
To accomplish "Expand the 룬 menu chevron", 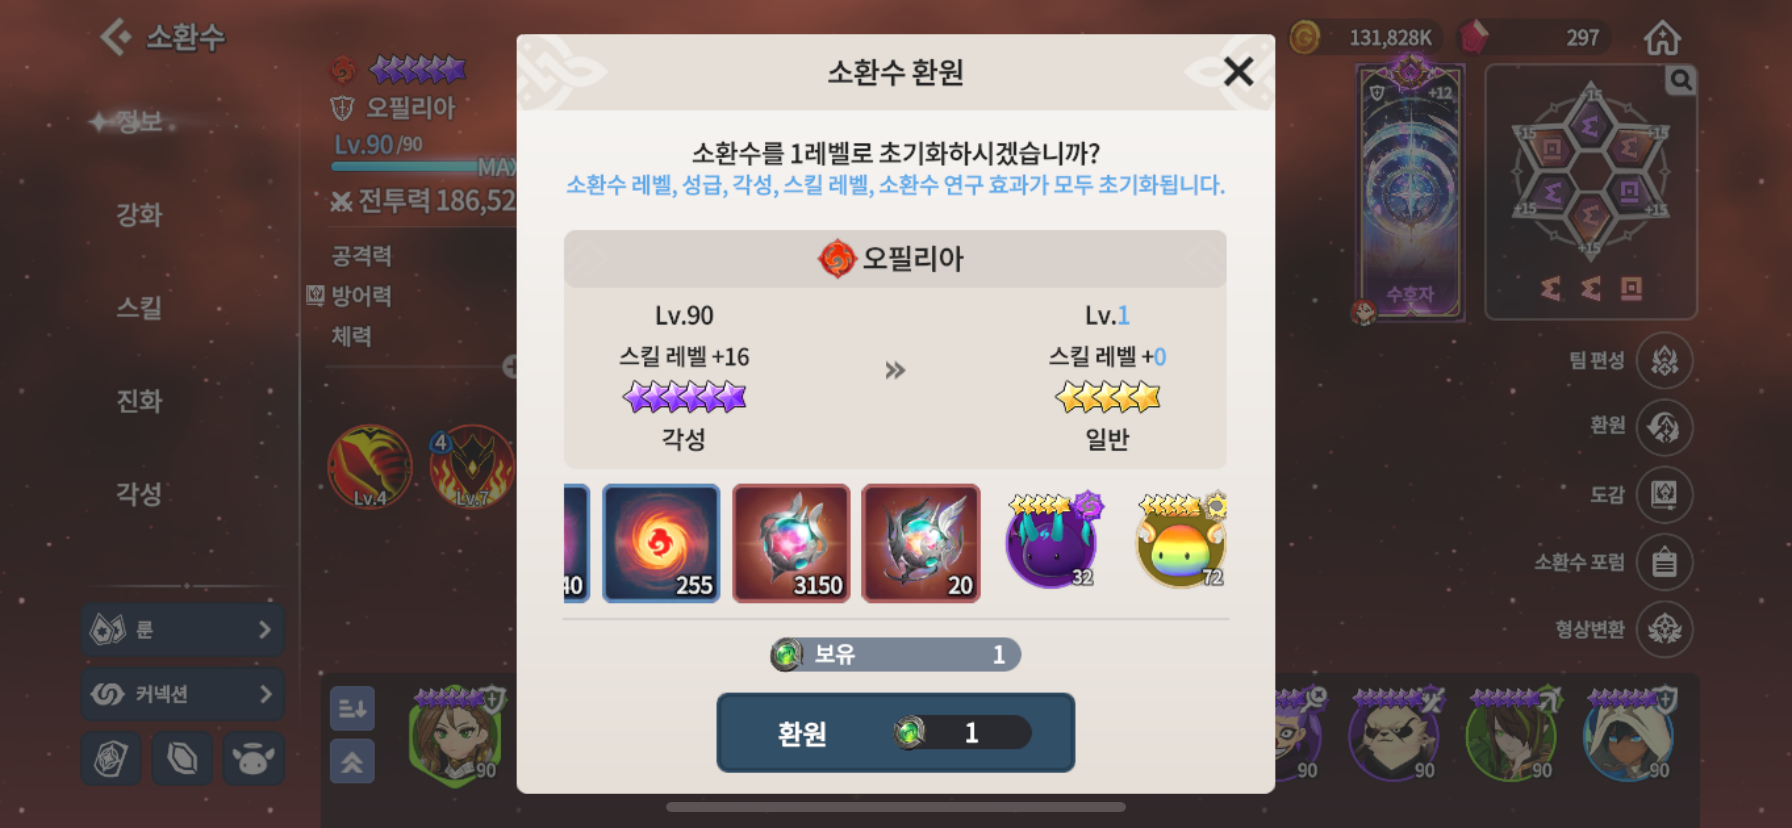I will click(265, 630).
